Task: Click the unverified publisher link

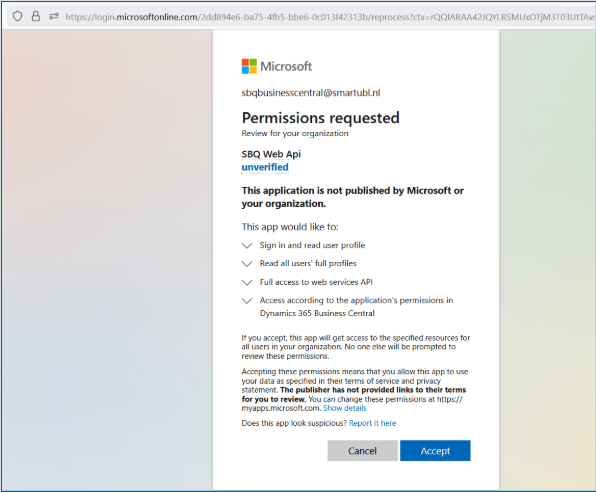Action: [x=265, y=167]
